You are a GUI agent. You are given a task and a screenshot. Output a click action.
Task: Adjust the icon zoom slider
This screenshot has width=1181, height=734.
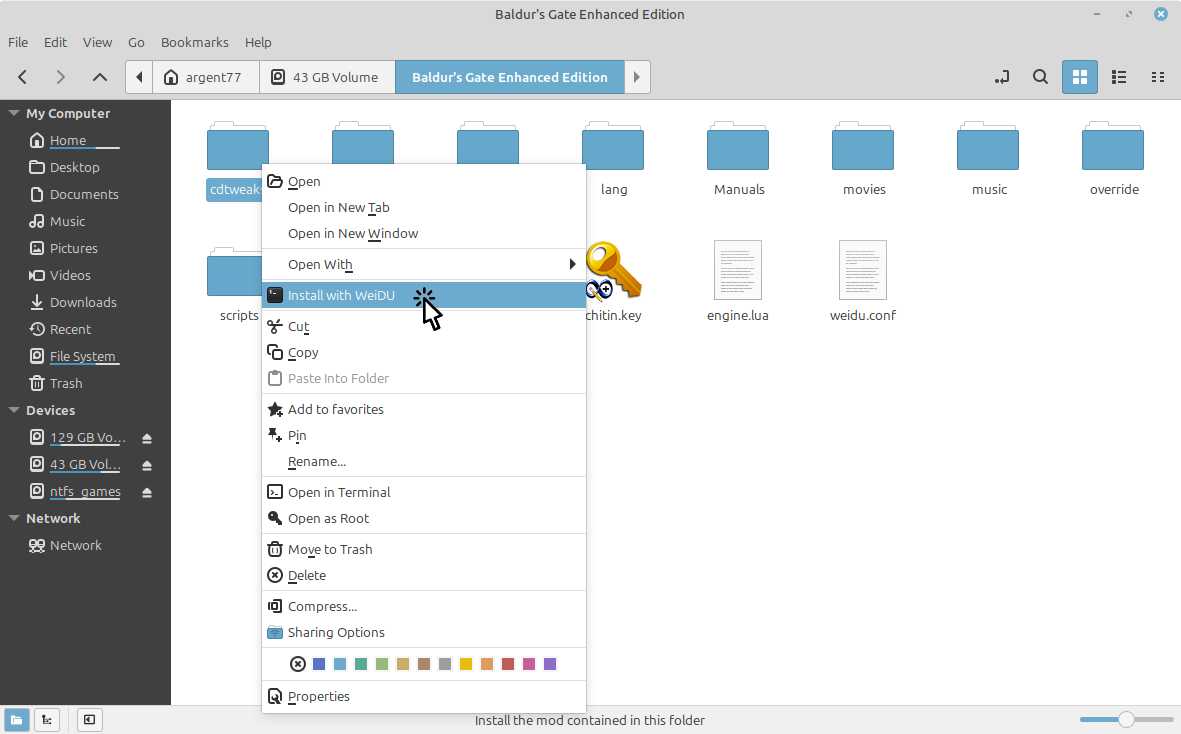click(1126, 720)
